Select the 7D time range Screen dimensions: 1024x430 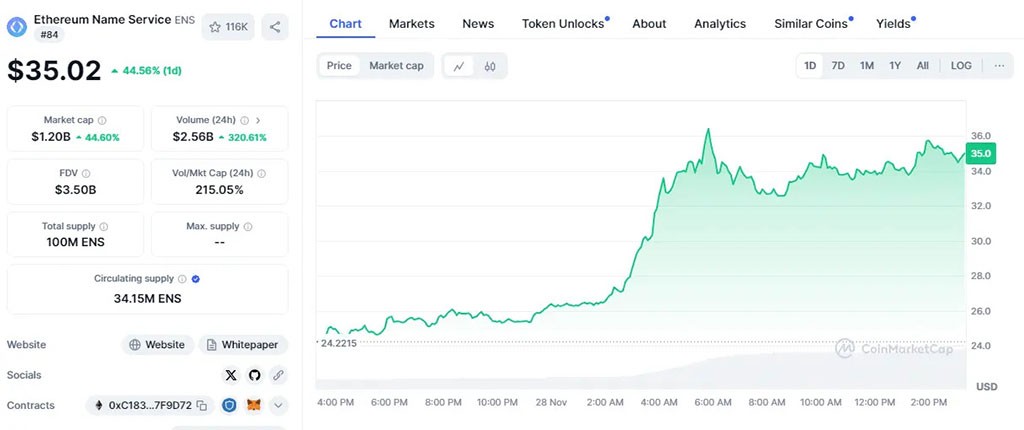coord(838,66)
